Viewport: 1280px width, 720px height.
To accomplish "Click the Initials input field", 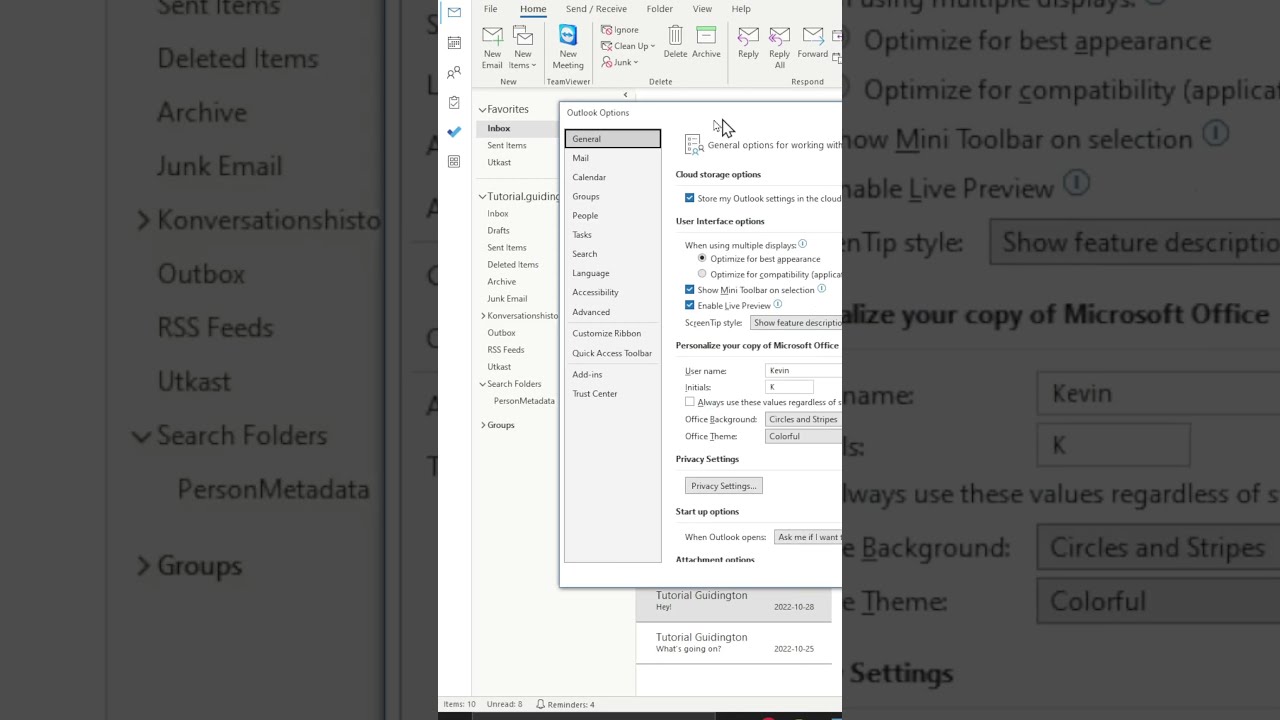I will coord(789,387).
